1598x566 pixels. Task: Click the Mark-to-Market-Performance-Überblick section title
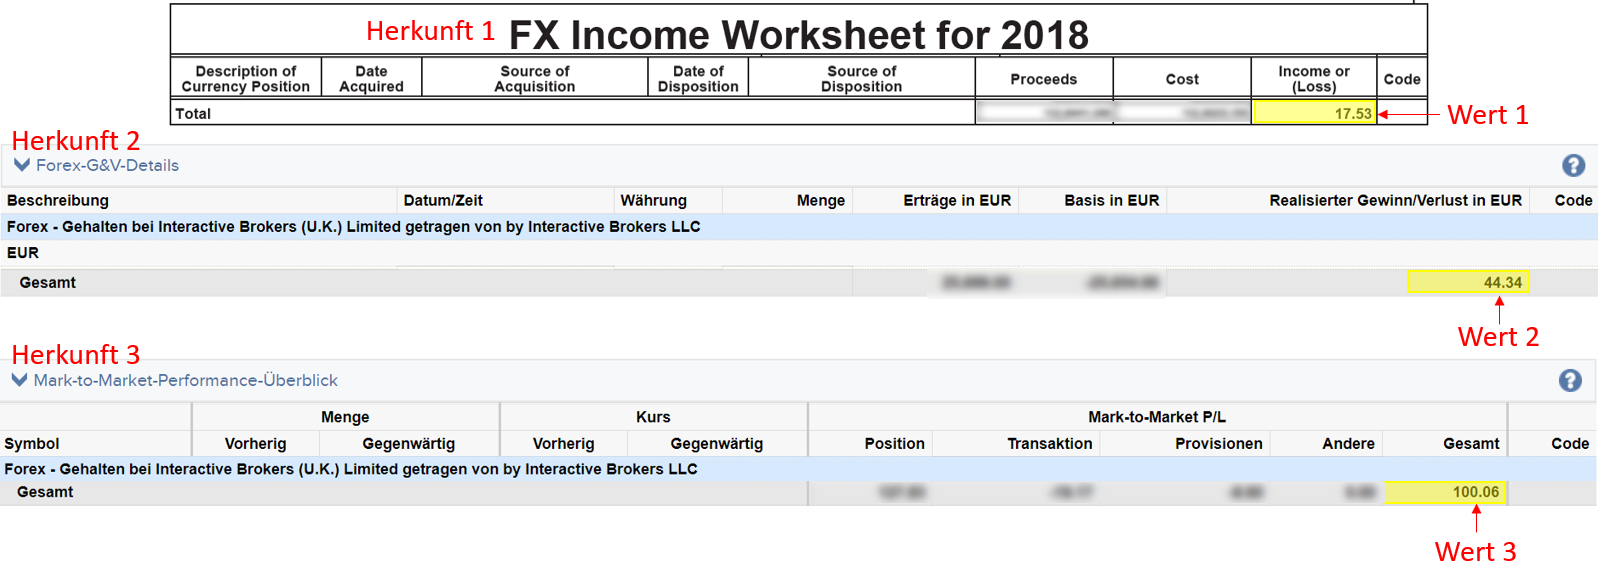click(x=185, y=381)
